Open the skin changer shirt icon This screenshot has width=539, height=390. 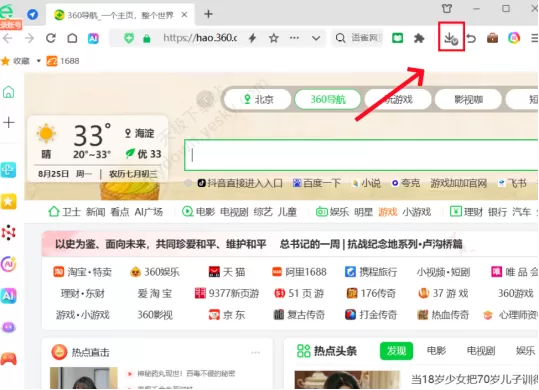click(447, 8)
